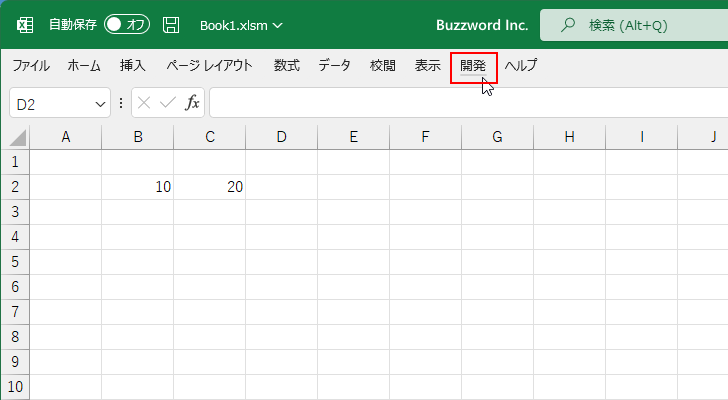This screenshot has width=728, height=400.
Task: Toggle the 自動保存 AutoSave switch
Action: pos(127,25)
